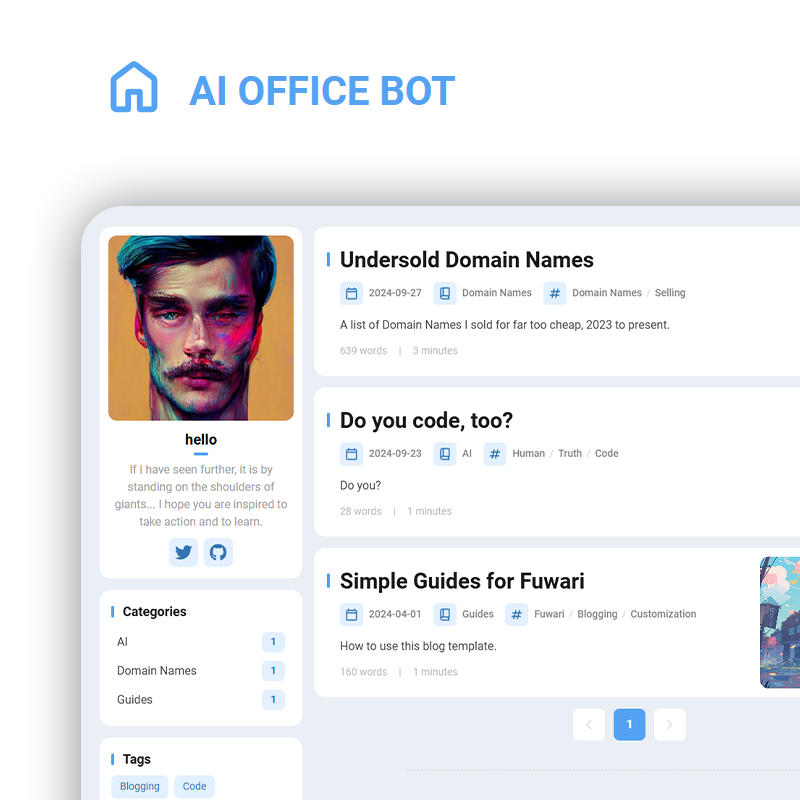
Task: Click the description 'How to use this blog template.'
Action: point(418,646)
